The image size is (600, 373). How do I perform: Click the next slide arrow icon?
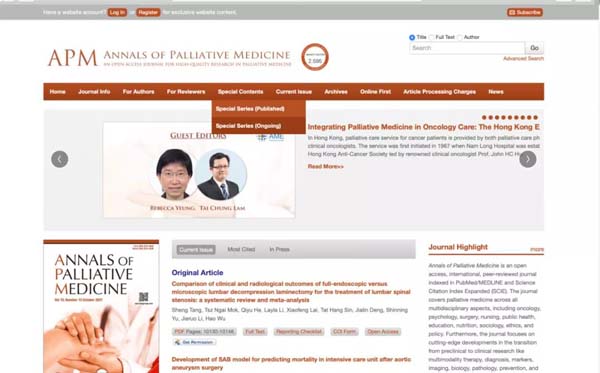tap(528, 159)
